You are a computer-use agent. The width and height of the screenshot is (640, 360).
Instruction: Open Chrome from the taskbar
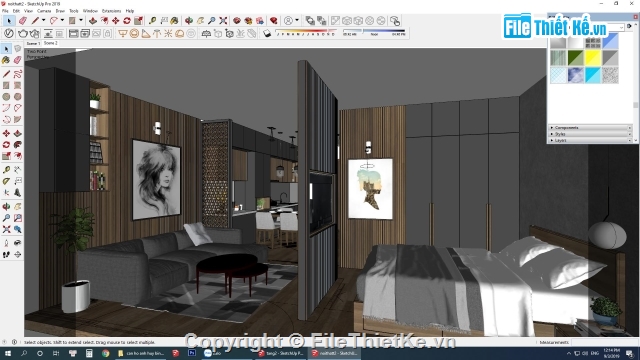tap(106, 353)
